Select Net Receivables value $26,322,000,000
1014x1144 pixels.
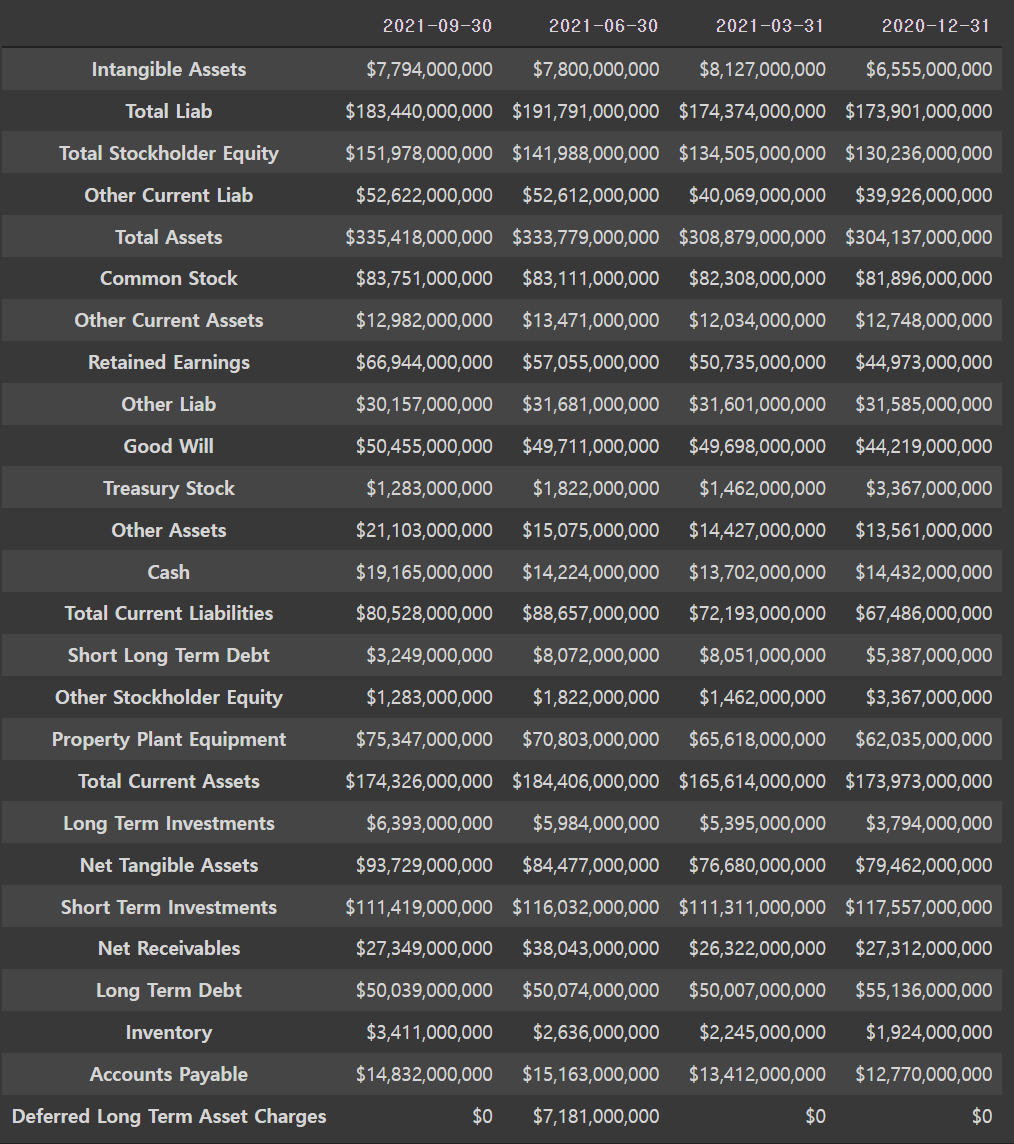pyautogui.click(x=757, y=948)
